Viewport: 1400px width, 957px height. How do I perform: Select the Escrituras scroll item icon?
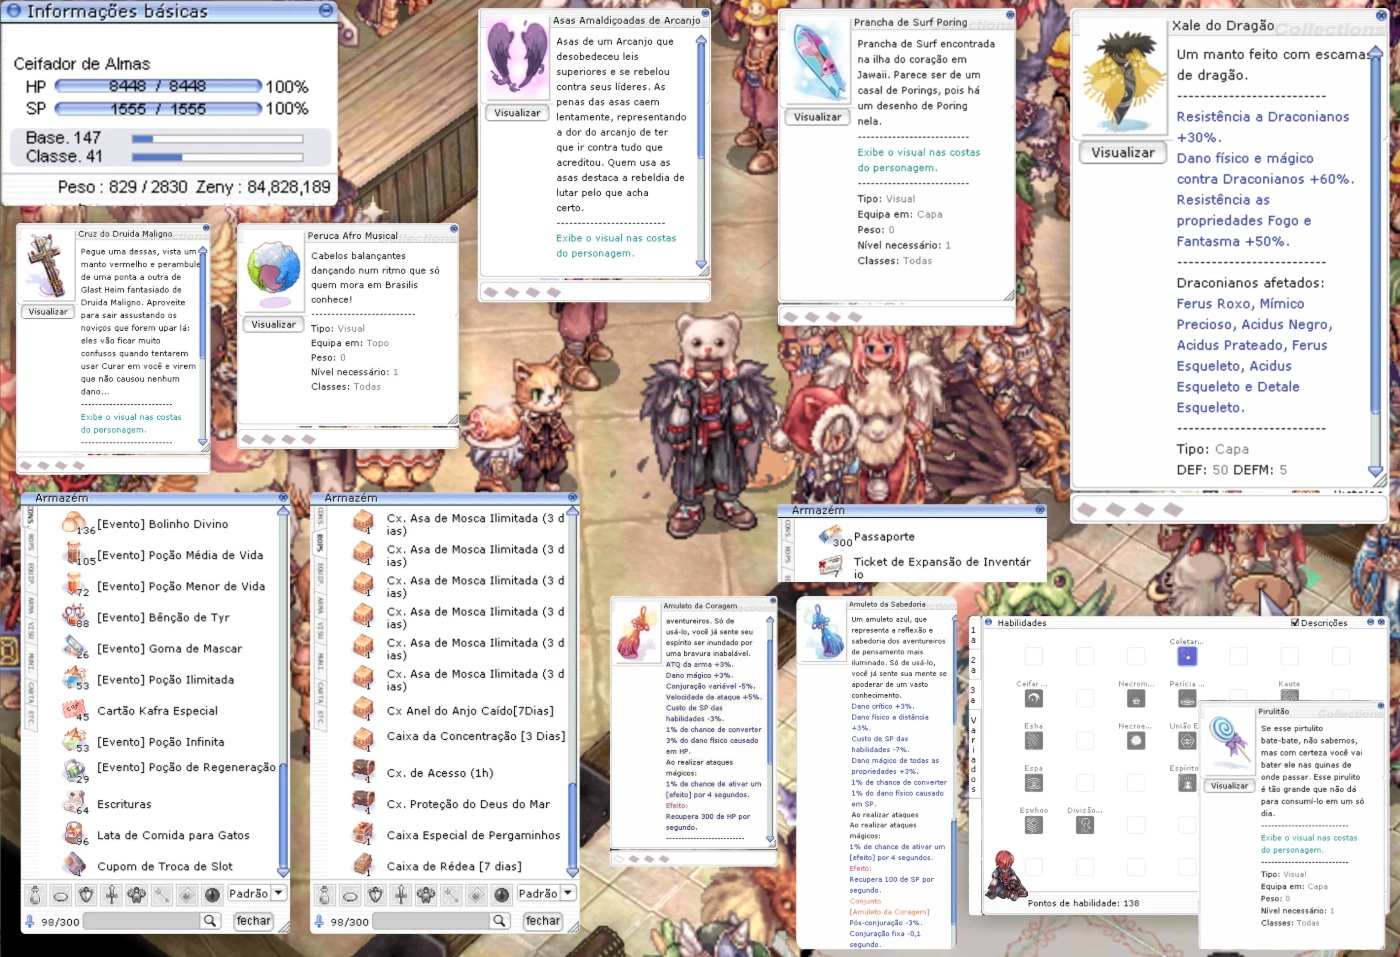(x=74, y=803)
